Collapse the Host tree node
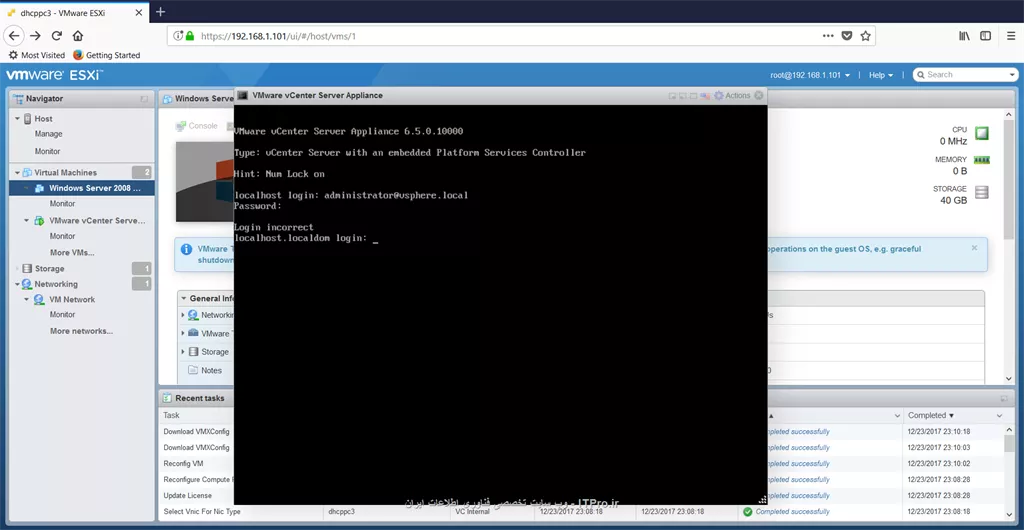This screenshot has width=1024, height=530. pyautogui.click(x=18, y=119)
